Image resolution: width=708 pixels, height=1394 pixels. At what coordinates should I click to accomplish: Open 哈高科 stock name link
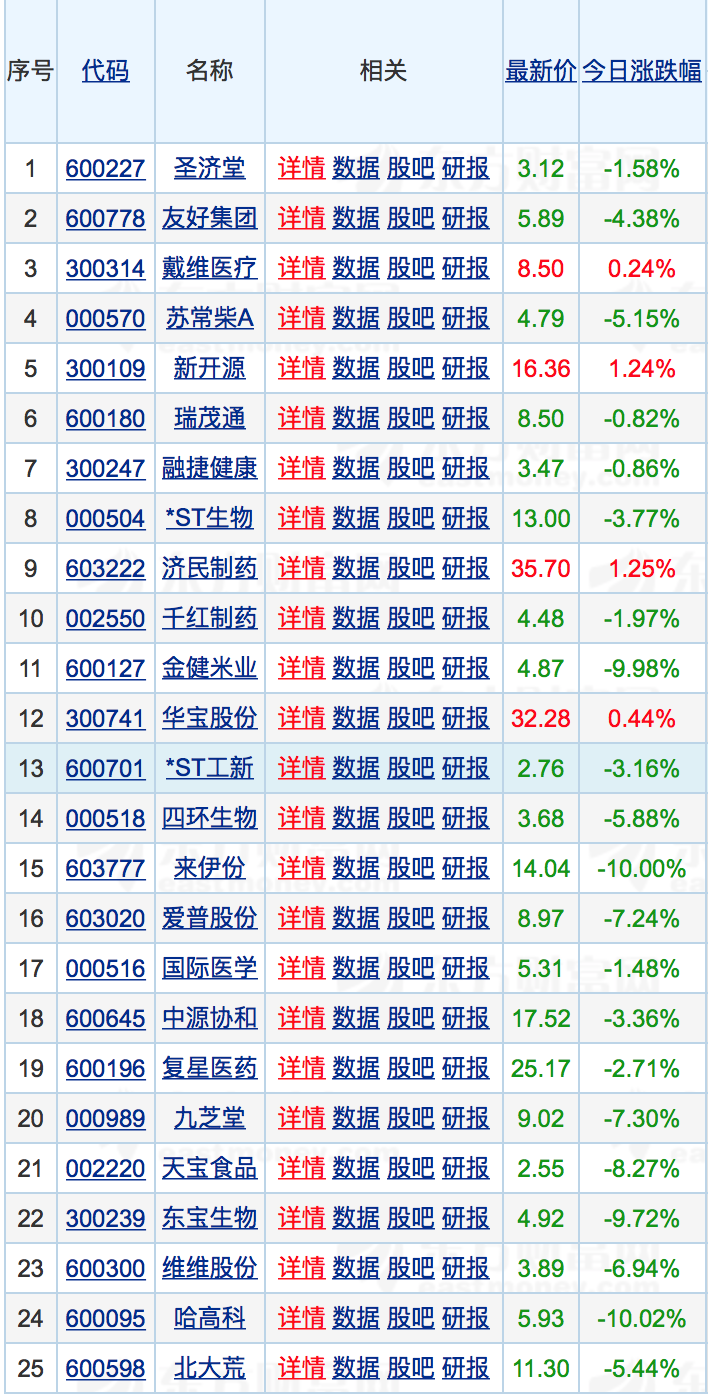(x=209, y=1319)
